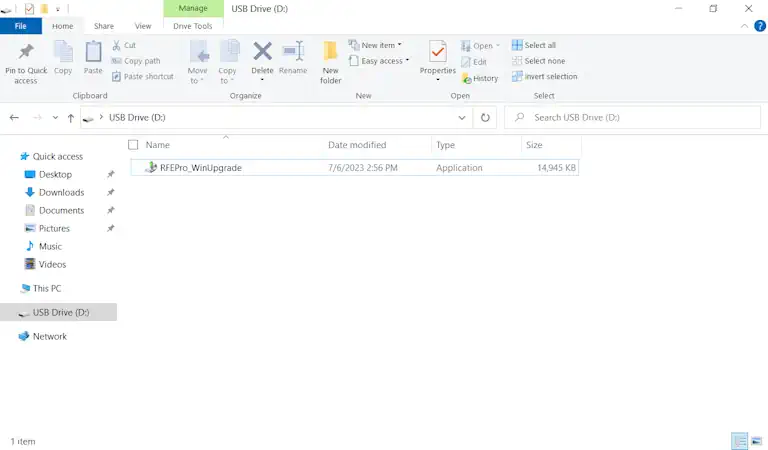
Task: Select the RFEPro_WinUpgrade application file
Action: pos(200,168)
